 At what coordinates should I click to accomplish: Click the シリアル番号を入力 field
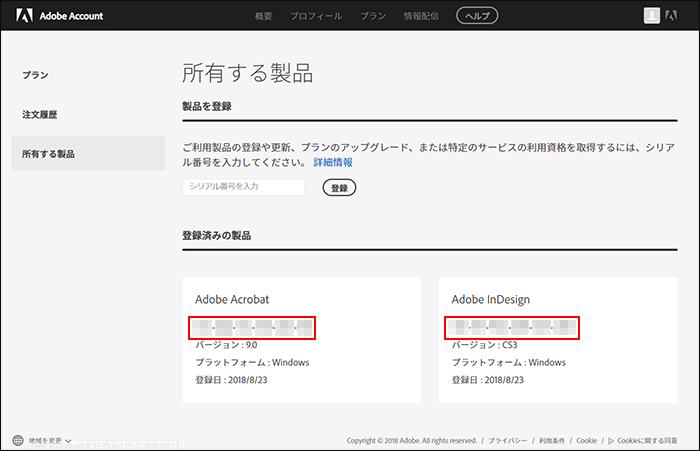point(244,187)
